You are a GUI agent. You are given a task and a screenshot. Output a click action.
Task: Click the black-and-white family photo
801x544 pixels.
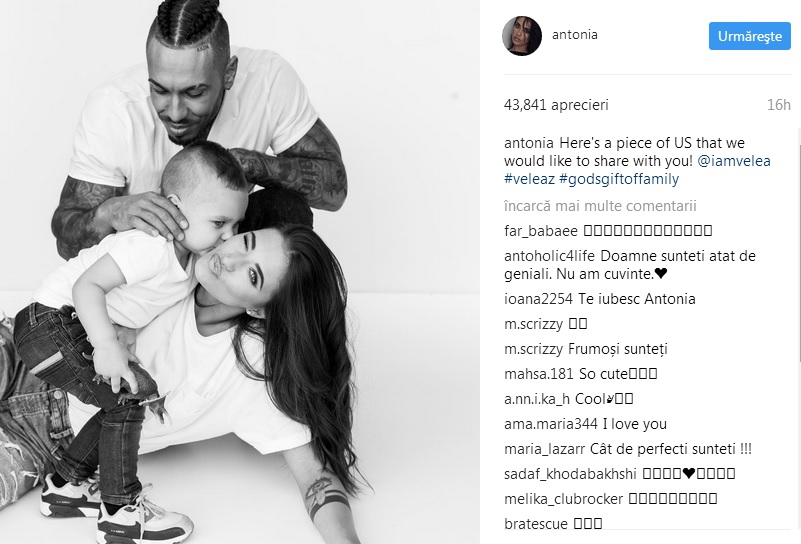(240, 272)
